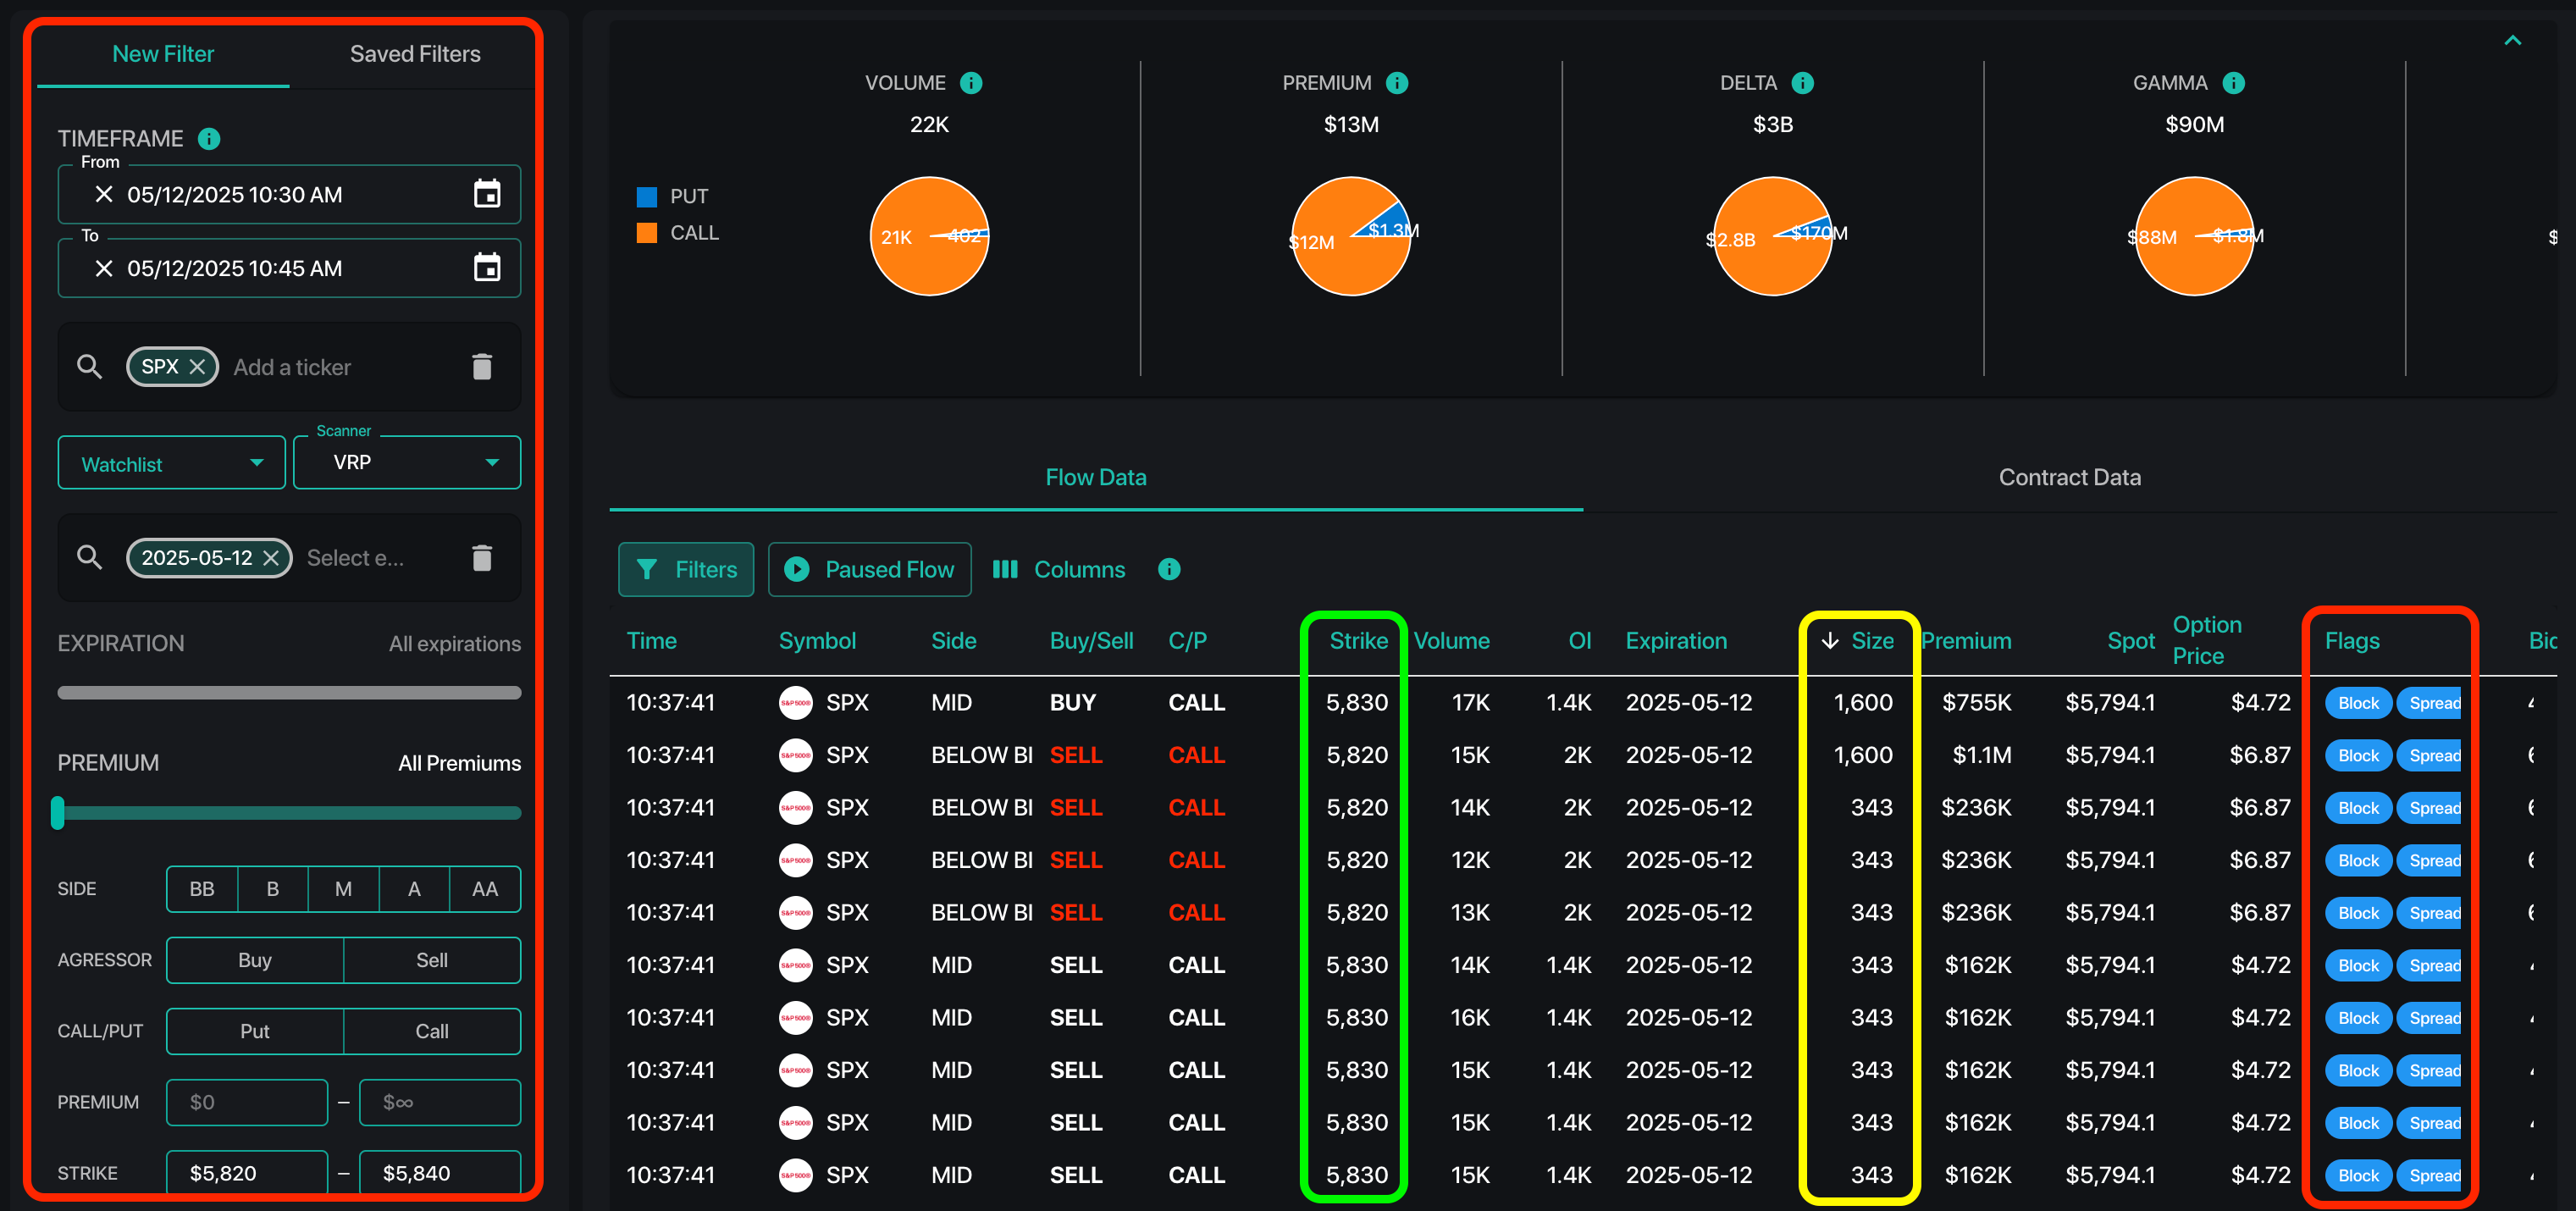
Task: Toggle the Sell aggressor filter
Action: click(x=431, y=960)
